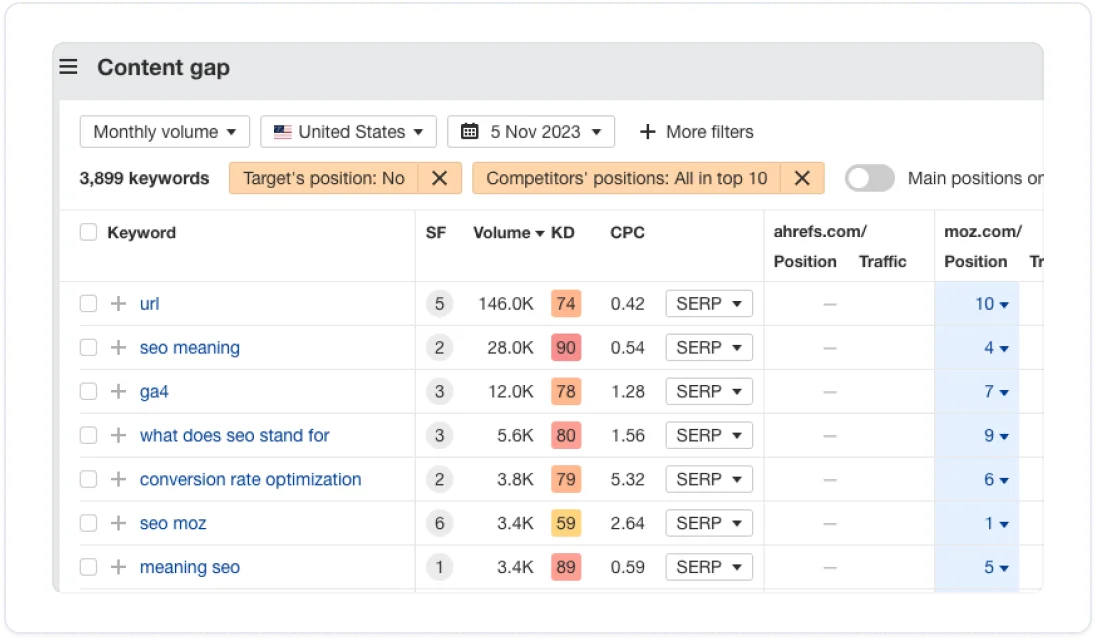The width and height of the screenshot is (1096, 640).
Task: Remove the "Target's position: No" filter with its X icon
Action: pos(438,178)
